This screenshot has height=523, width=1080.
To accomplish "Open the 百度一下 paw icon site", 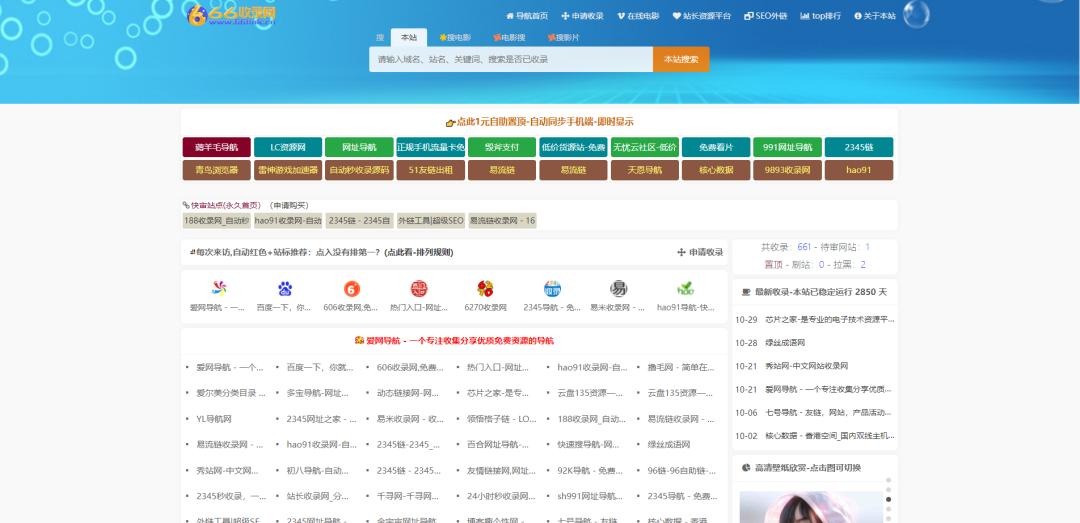I will [x=285, y=288].
